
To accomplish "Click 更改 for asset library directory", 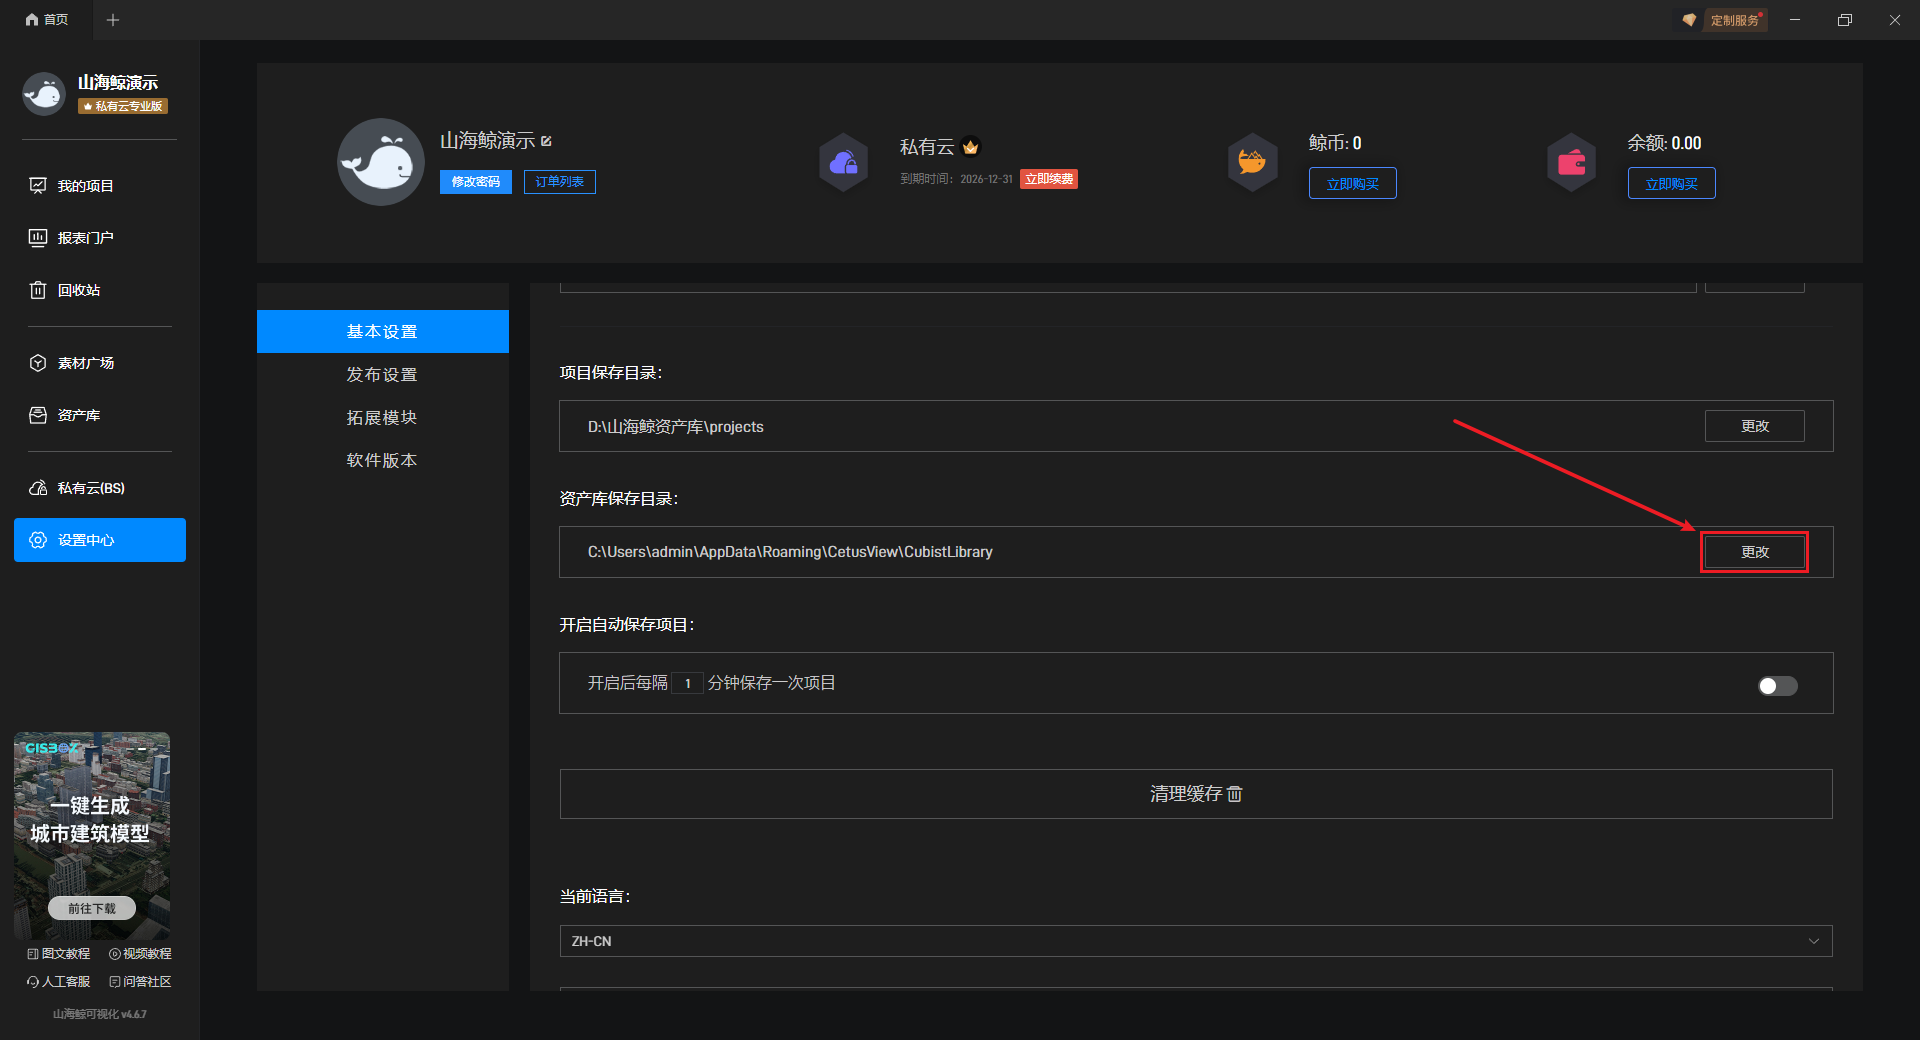I will [1754, 552].
